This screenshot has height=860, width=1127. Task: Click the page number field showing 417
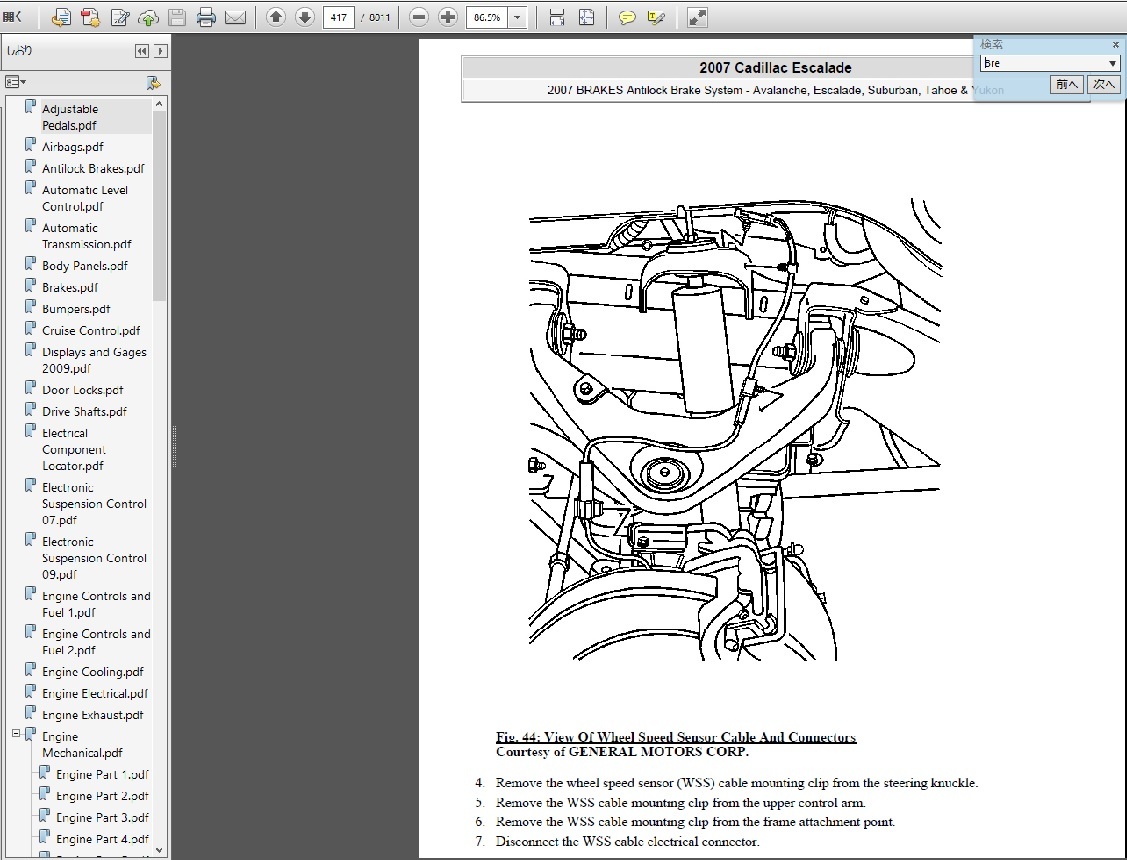(339, 17)
